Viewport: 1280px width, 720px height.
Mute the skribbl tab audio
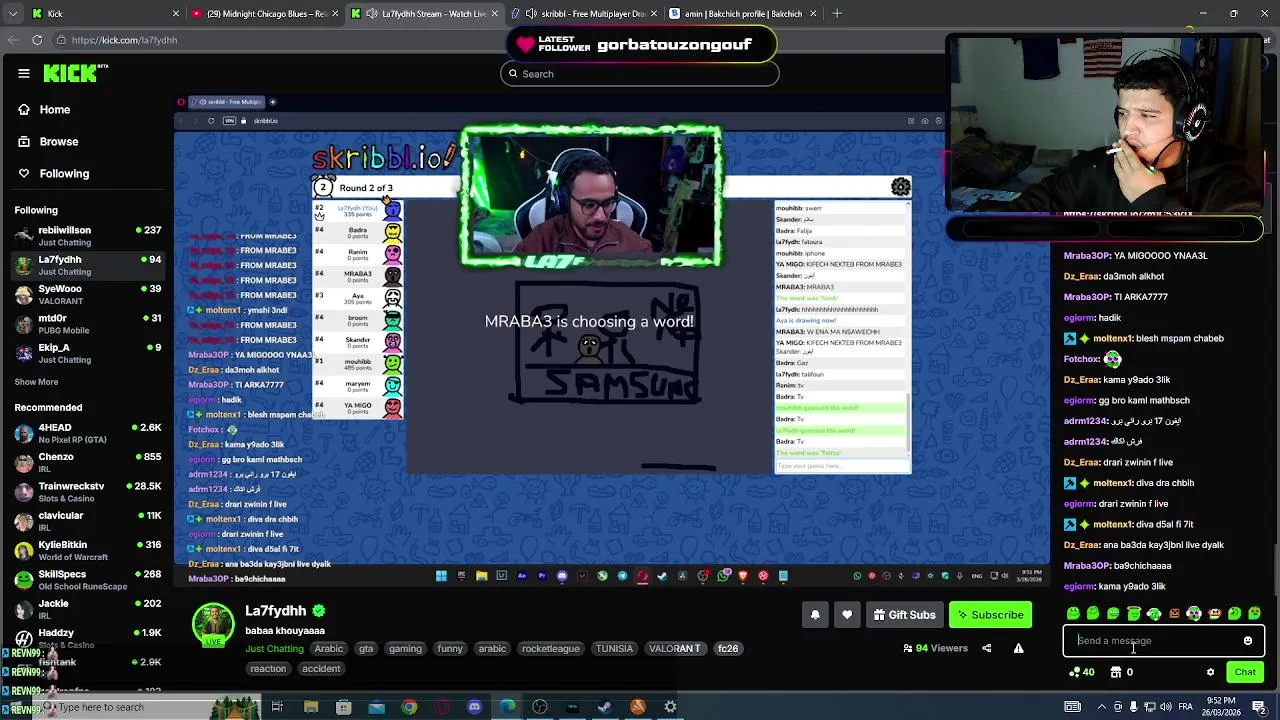[x=531, y=14]
